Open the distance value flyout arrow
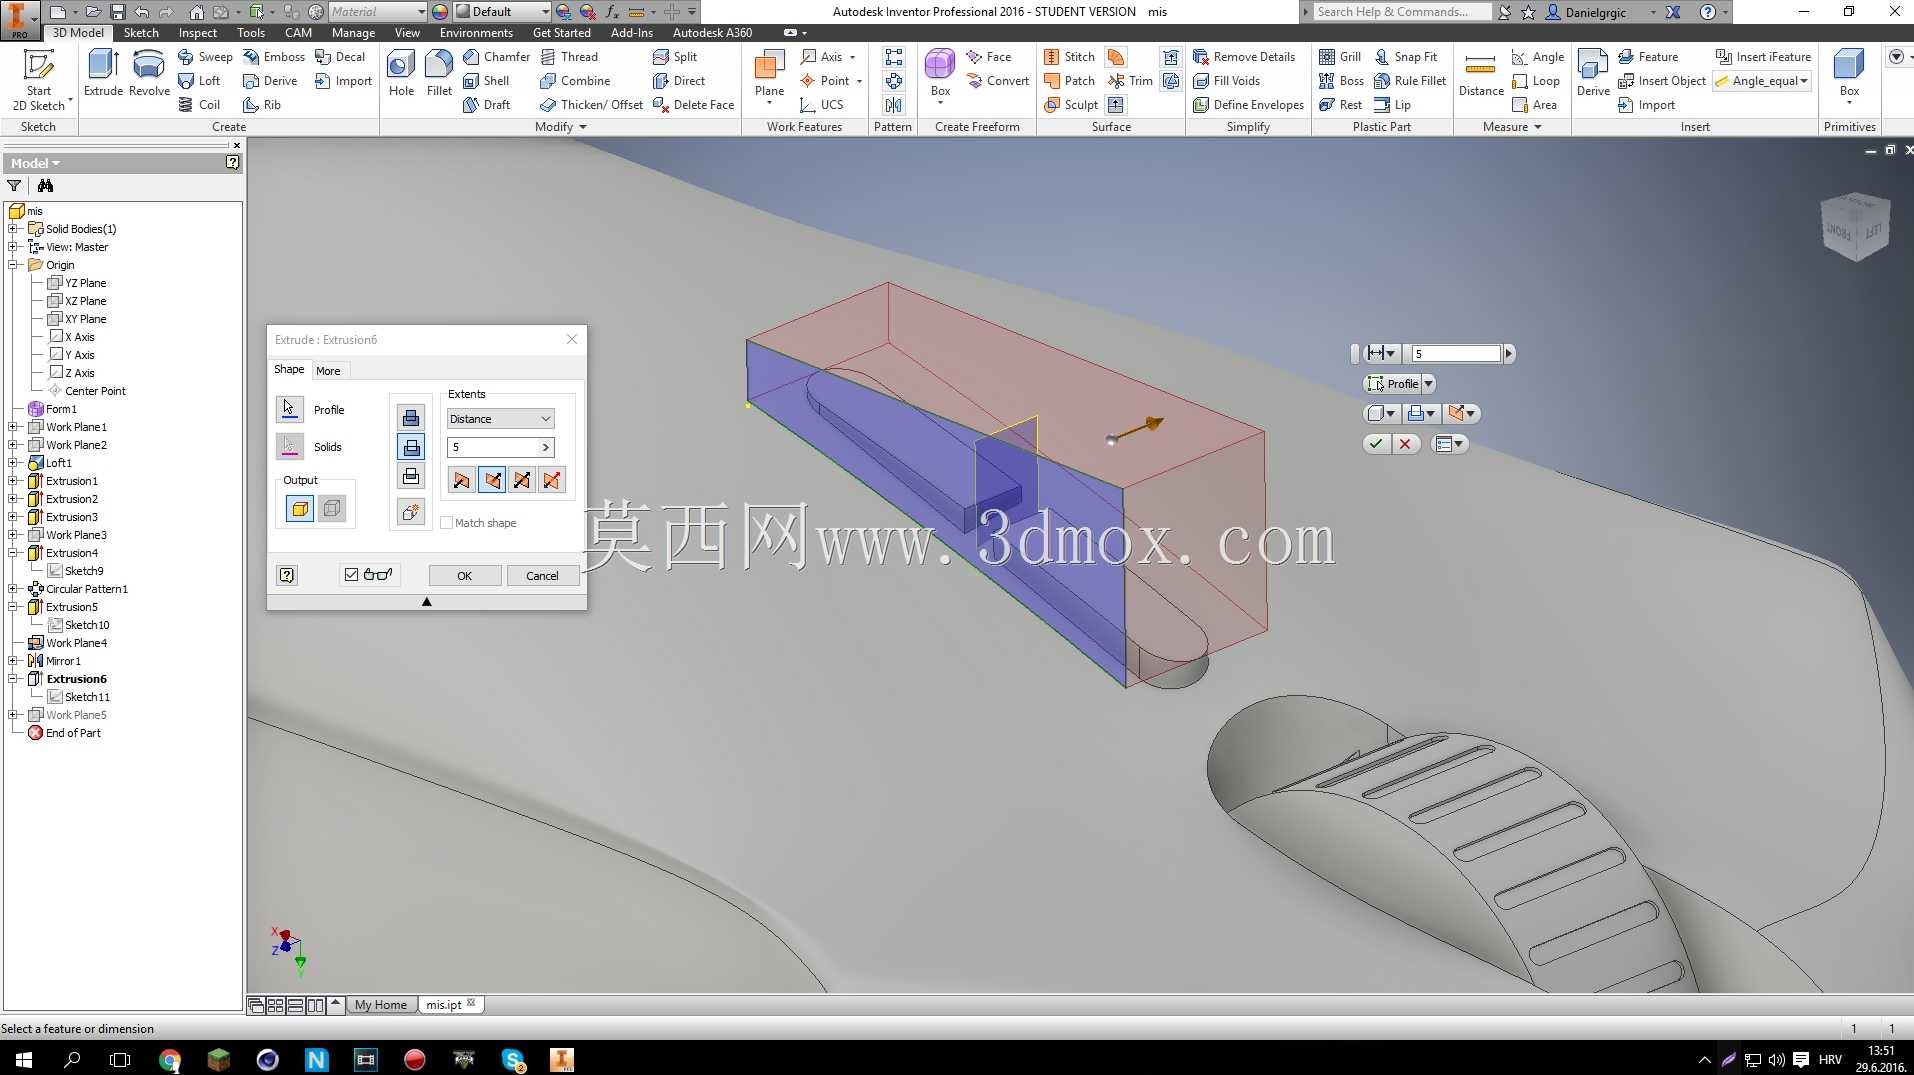Screen dimensions: 1914x1075 [546, 447]
